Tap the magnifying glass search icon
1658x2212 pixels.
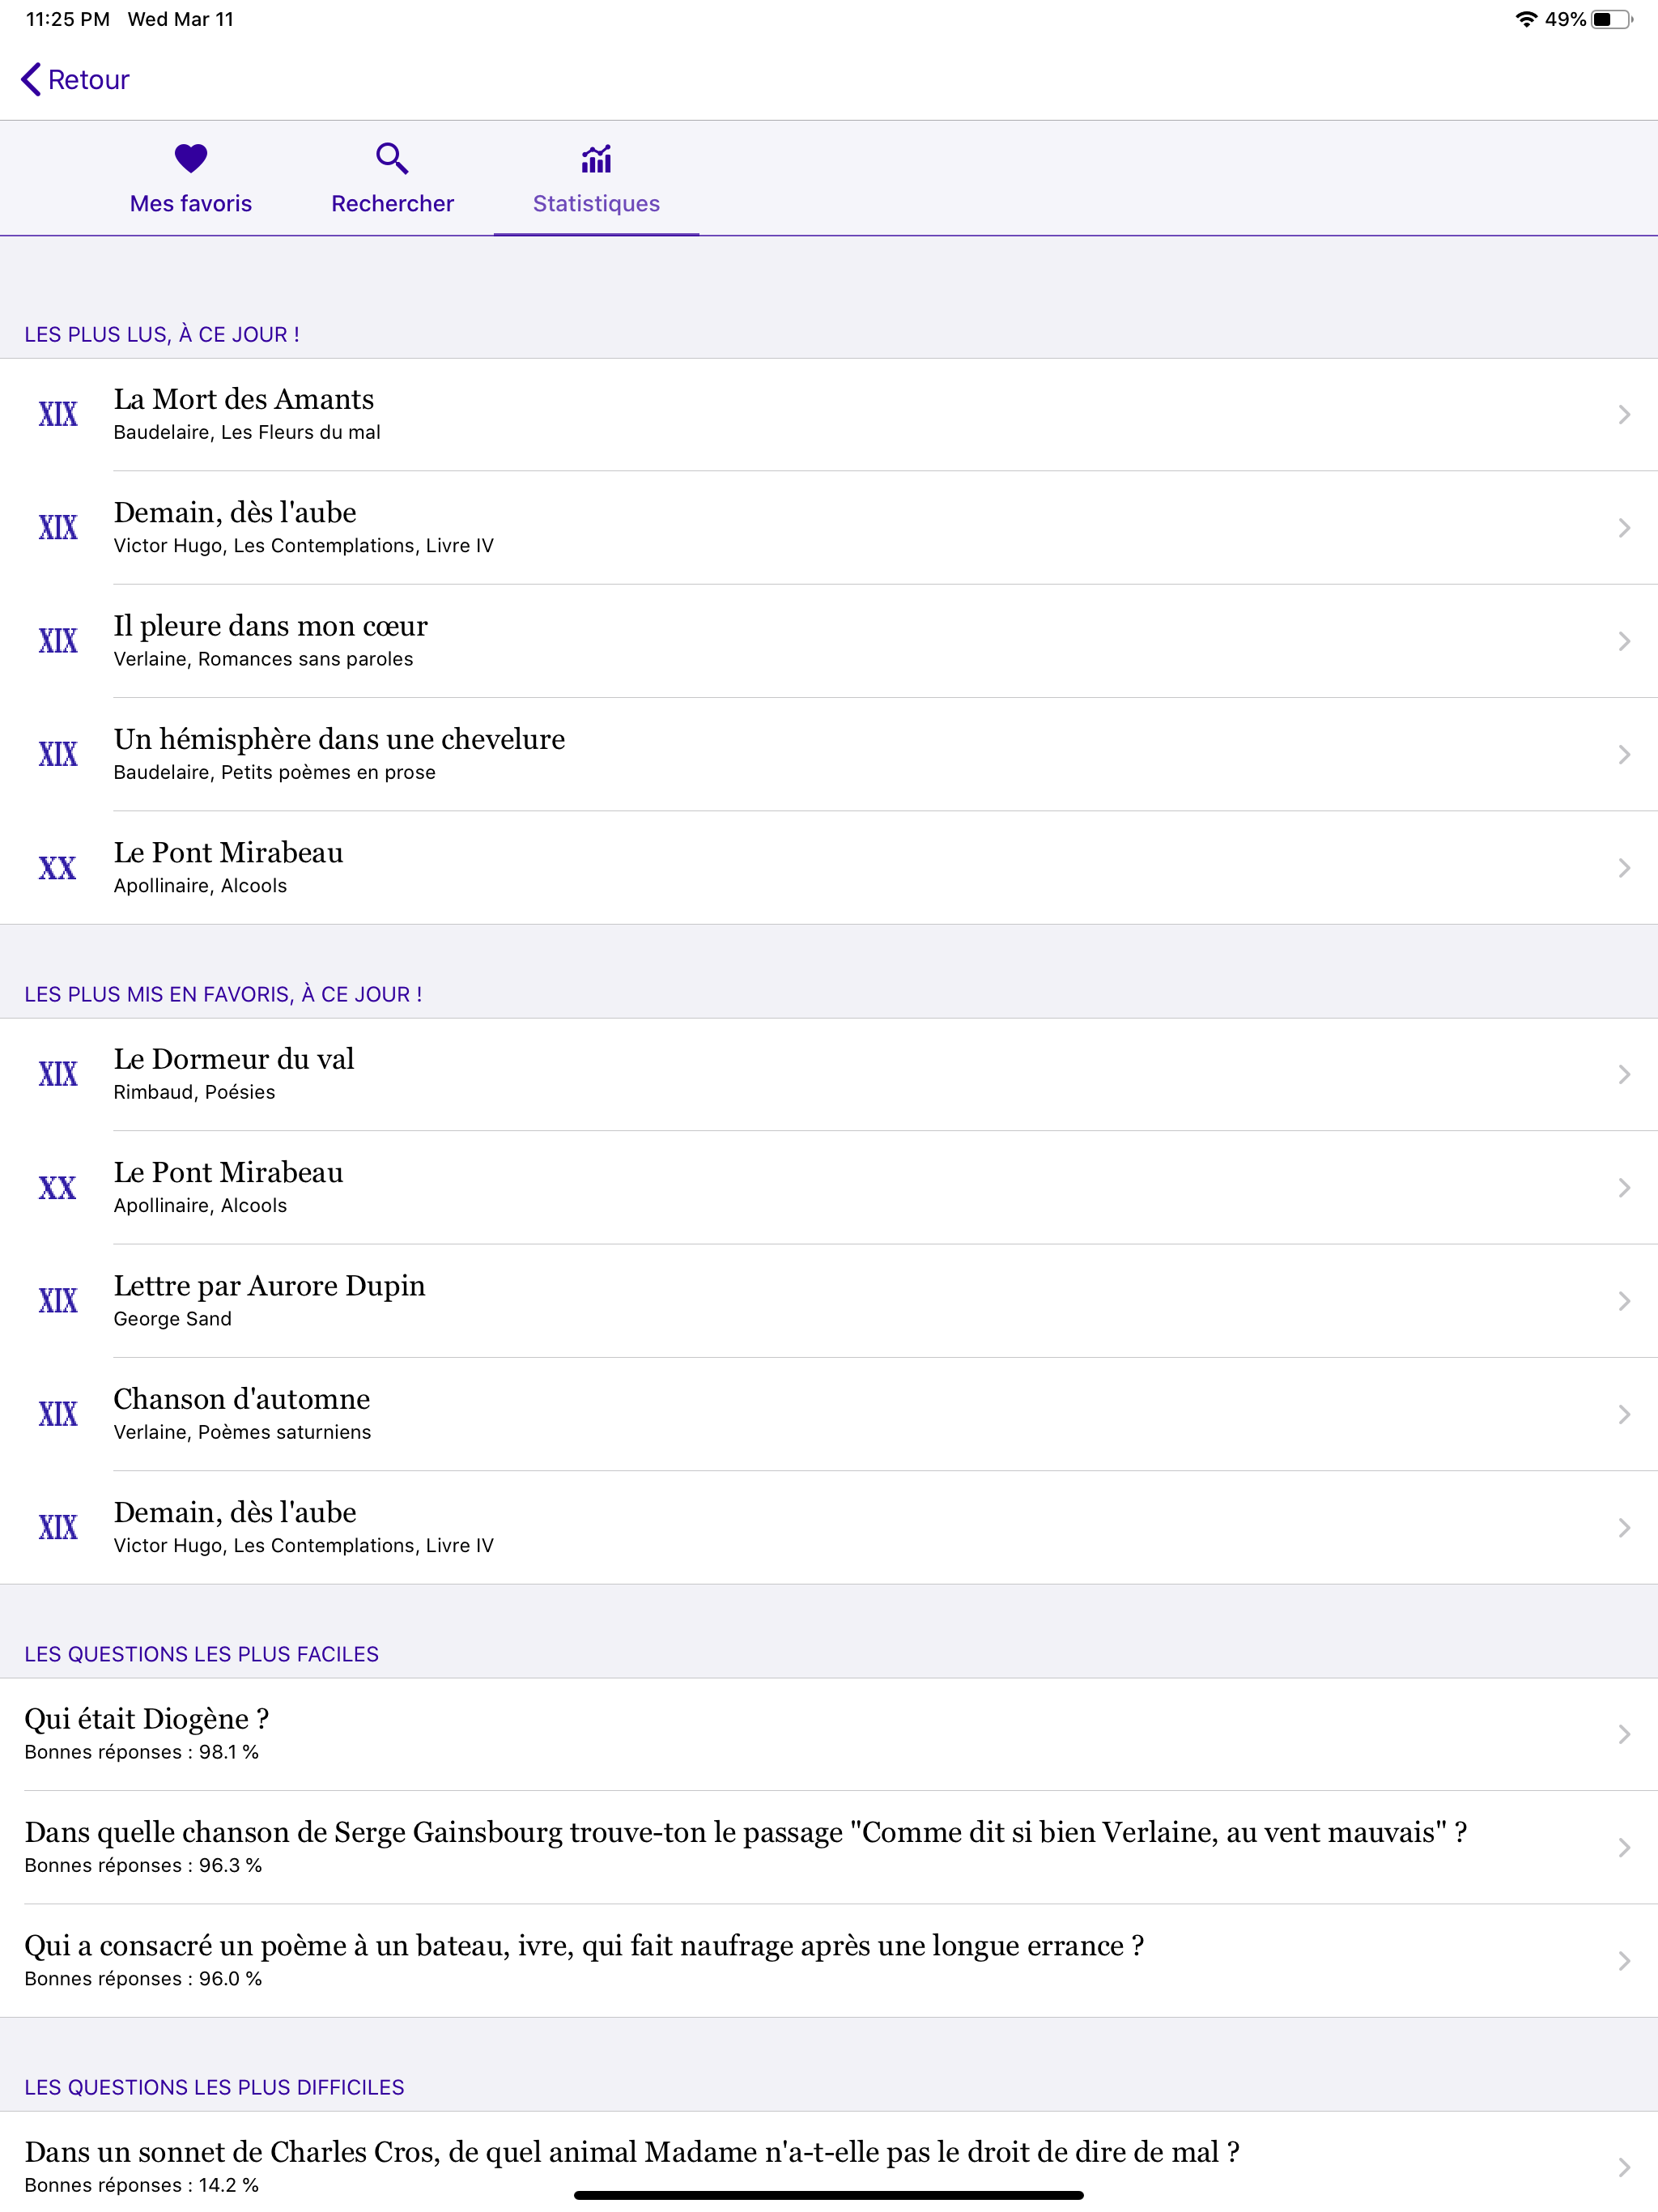point(392,158)
